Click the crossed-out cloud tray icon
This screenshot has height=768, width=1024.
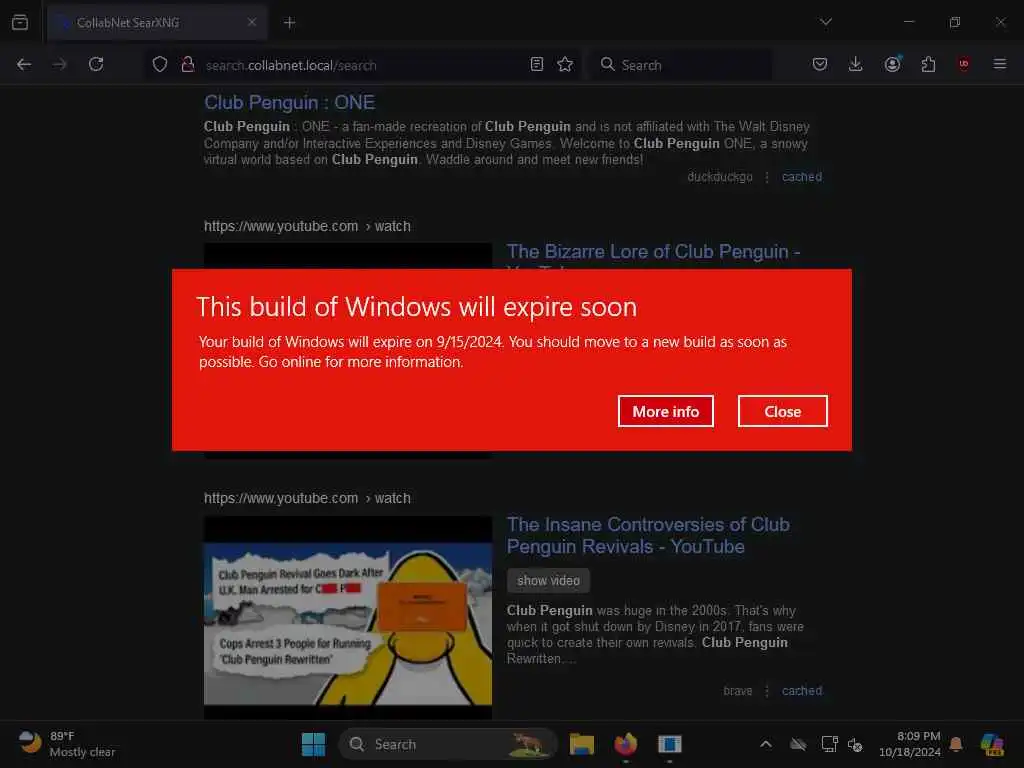(798, 744)
